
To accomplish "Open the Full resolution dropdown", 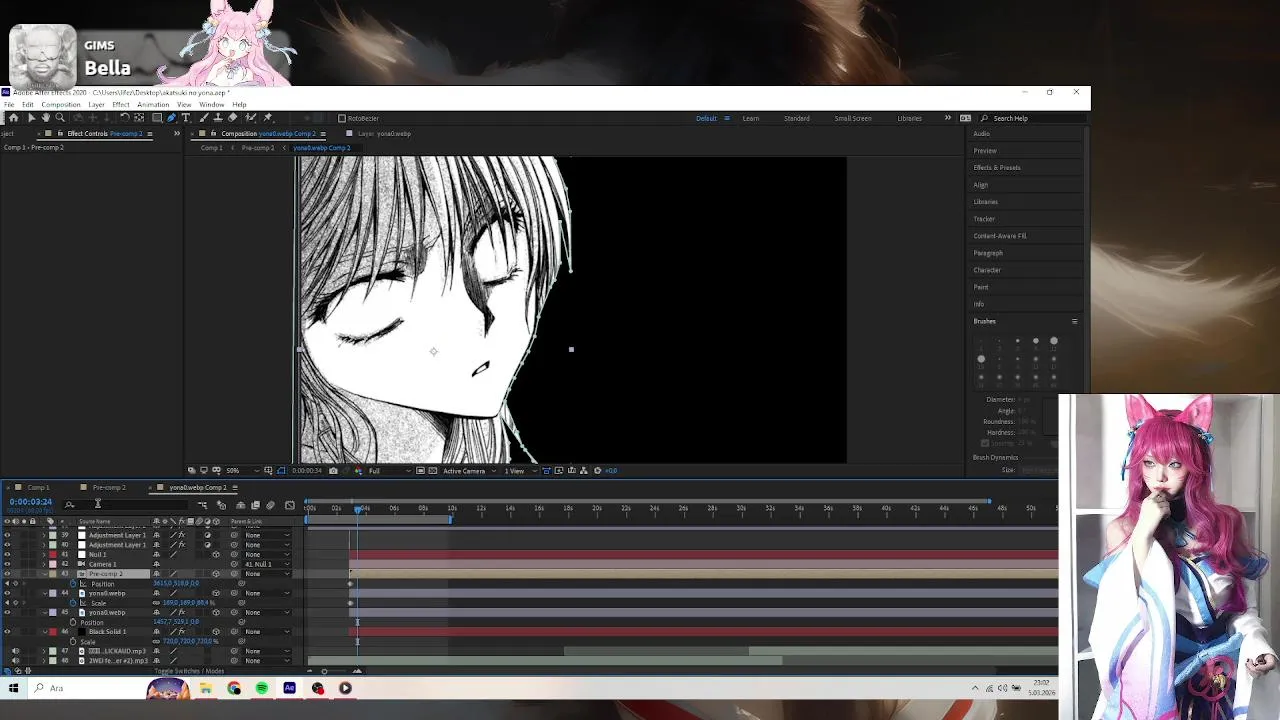I will click(x=390, y=470).
